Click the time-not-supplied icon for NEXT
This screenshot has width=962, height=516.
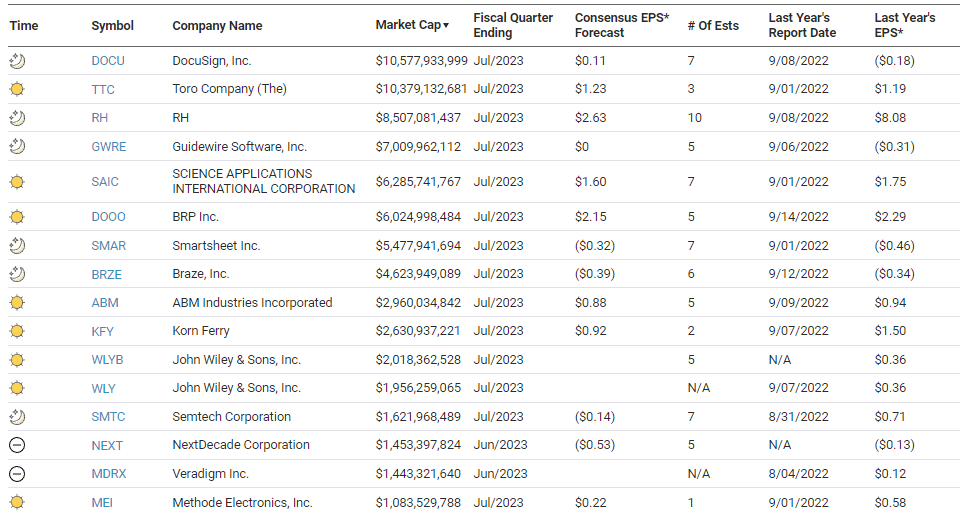17,445
